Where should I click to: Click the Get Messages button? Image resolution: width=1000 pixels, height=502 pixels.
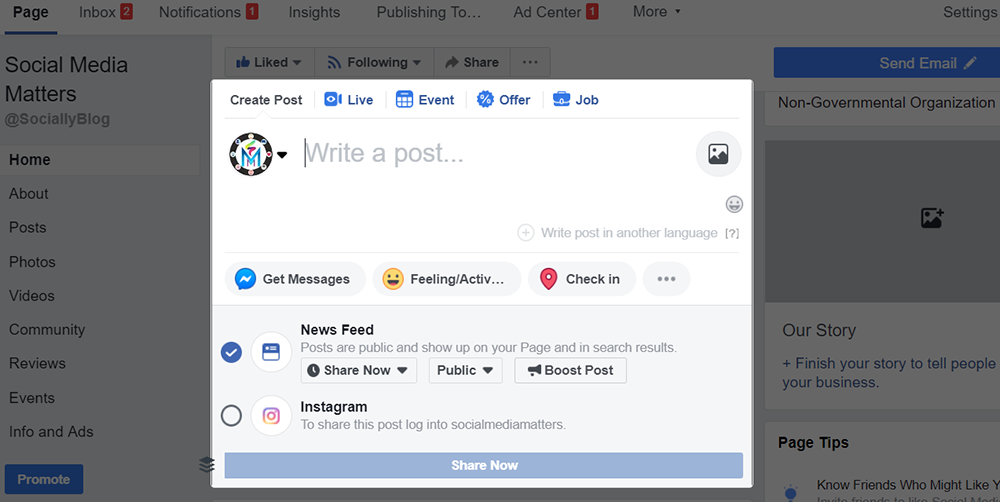click(x=295, y=279)
